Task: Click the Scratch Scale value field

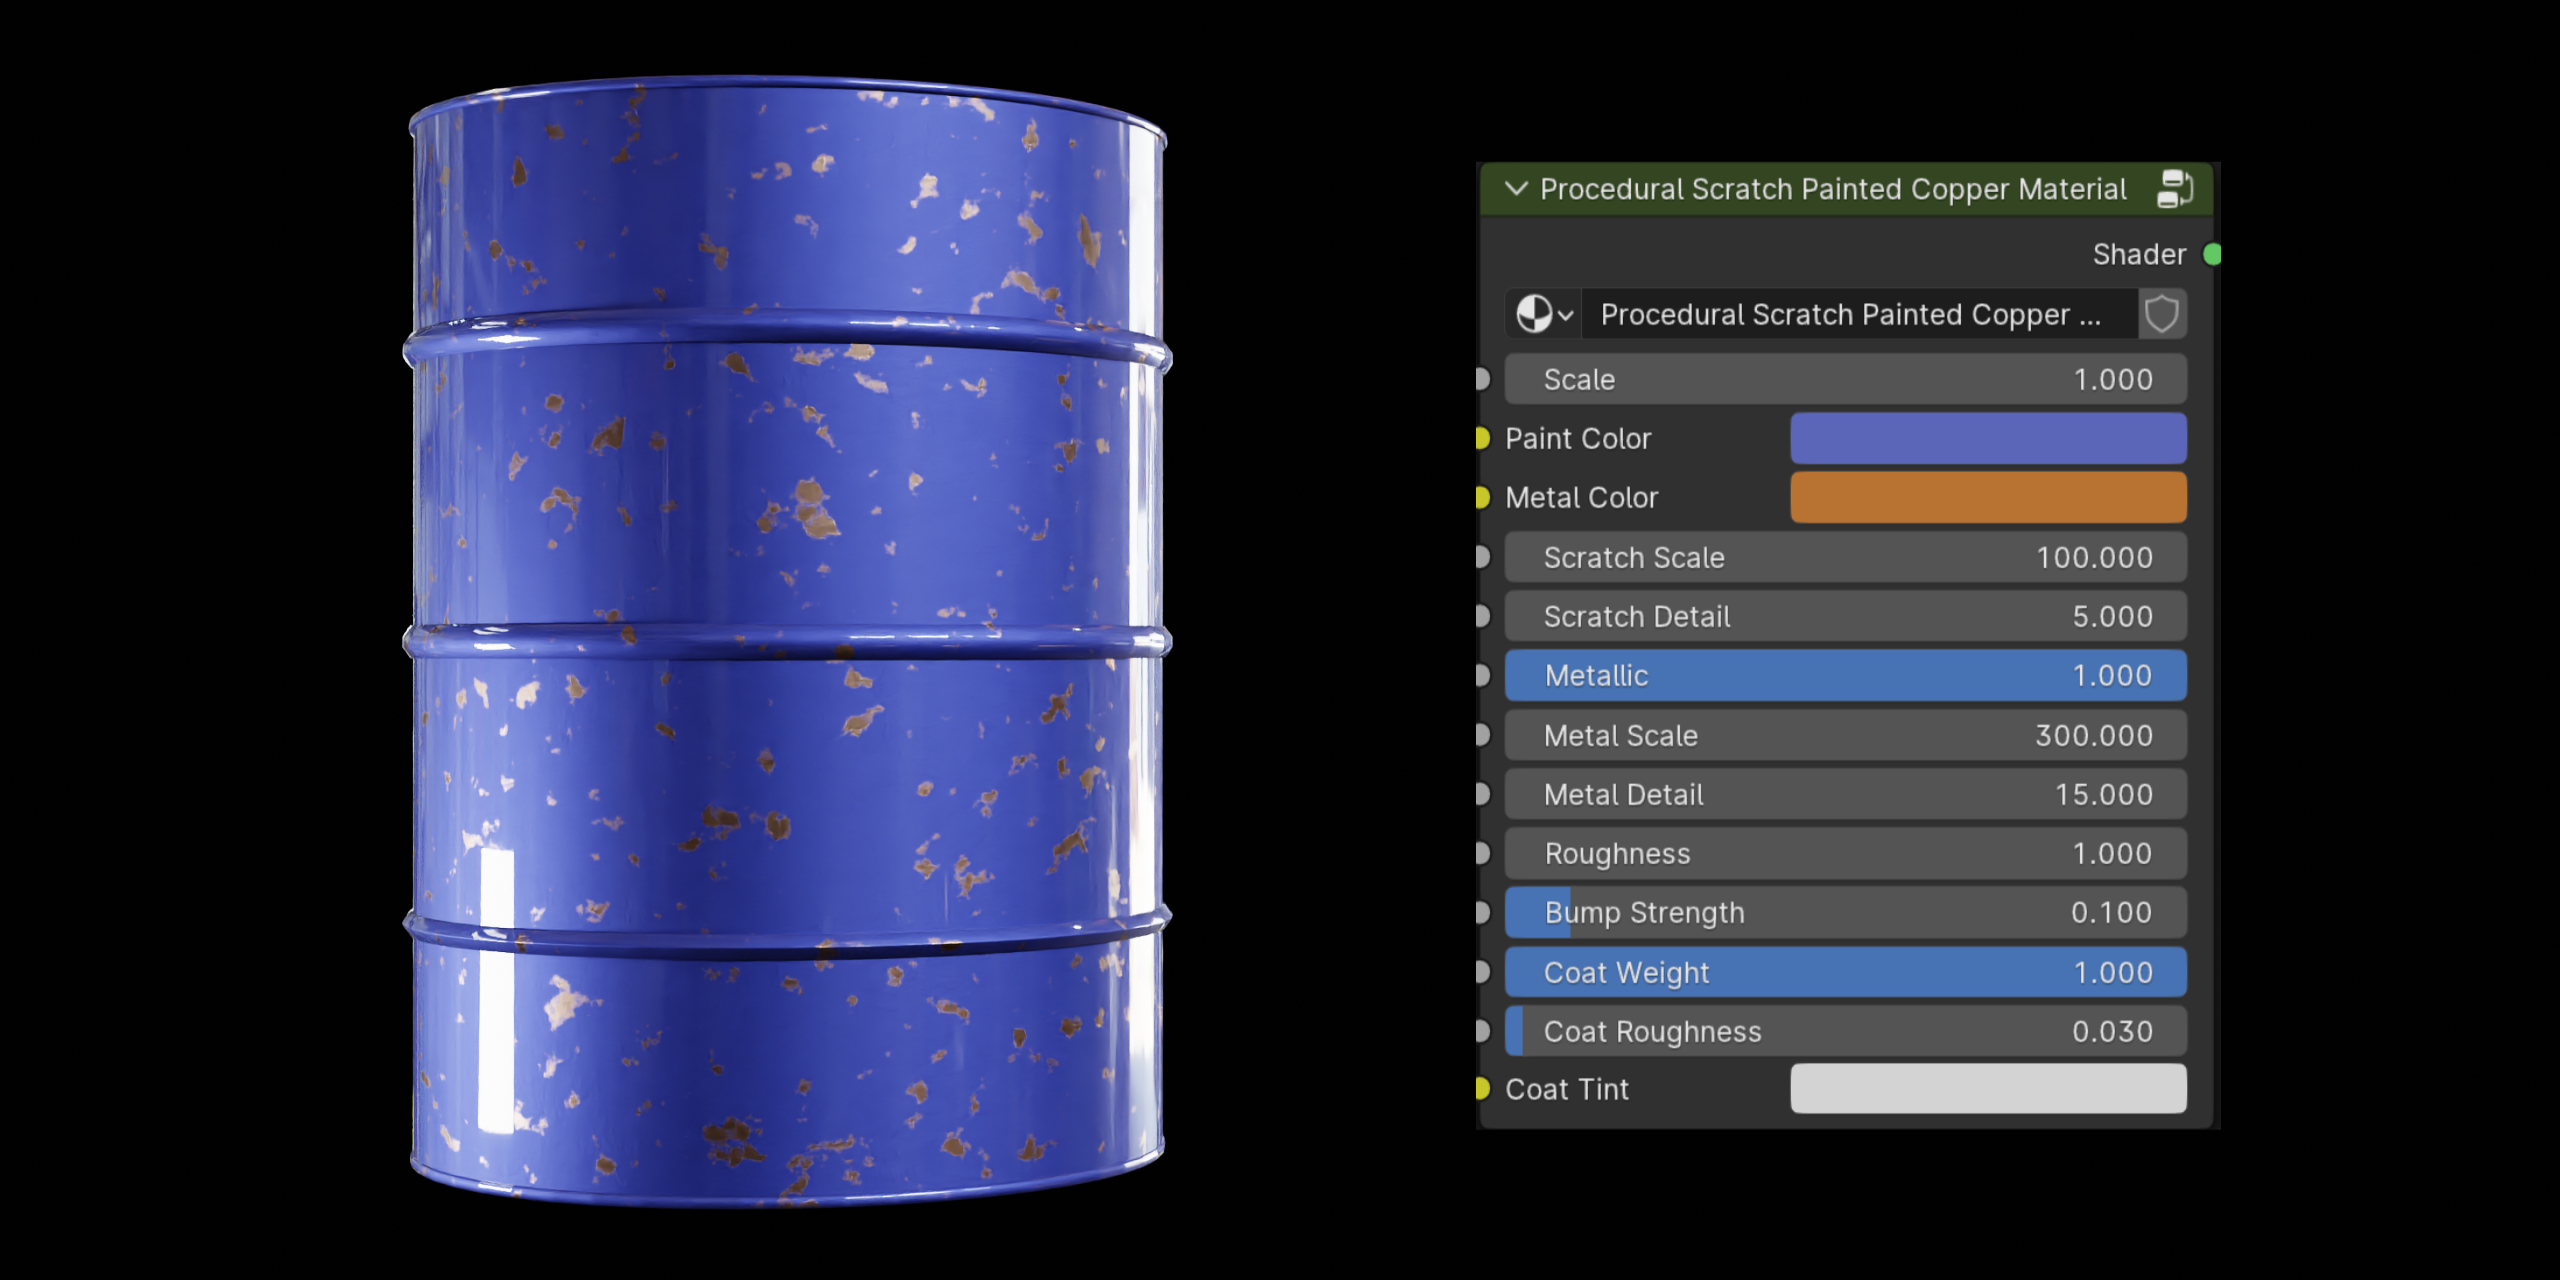Action: coord(1845,557)
